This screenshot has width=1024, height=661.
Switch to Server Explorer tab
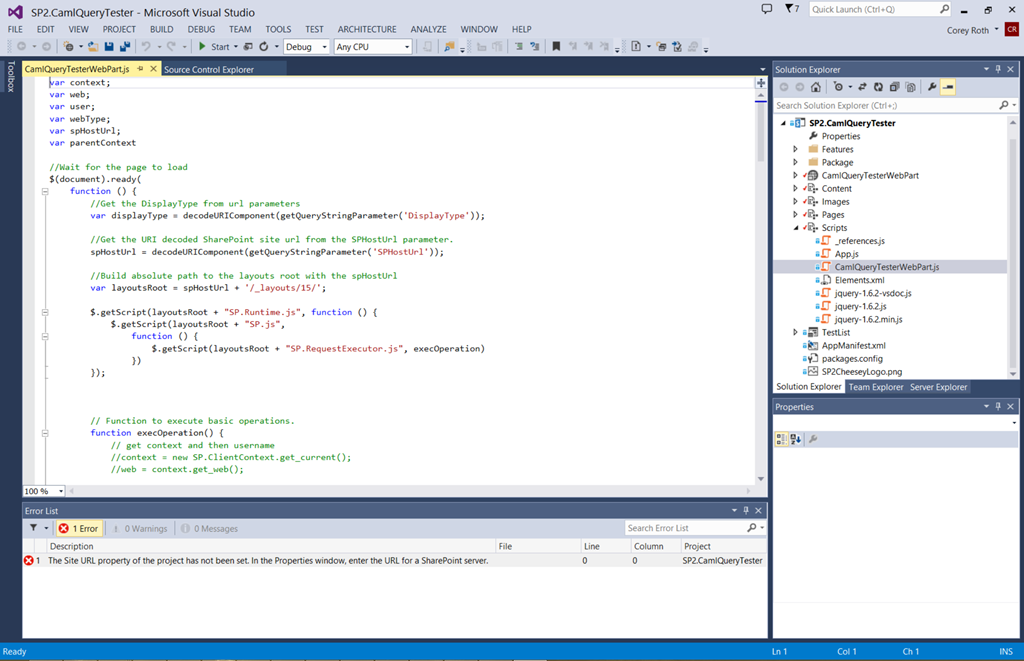tap(938, 387)
